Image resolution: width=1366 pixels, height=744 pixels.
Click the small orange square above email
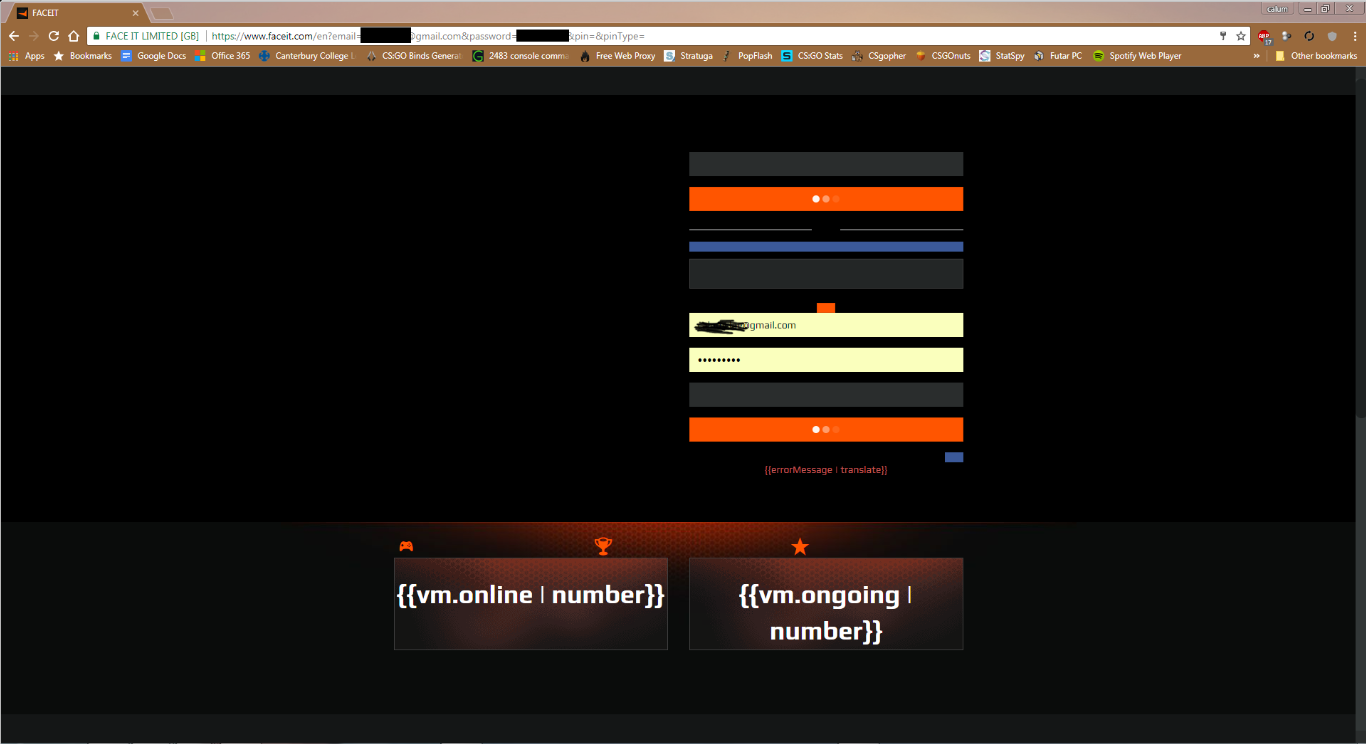(826, 308)
